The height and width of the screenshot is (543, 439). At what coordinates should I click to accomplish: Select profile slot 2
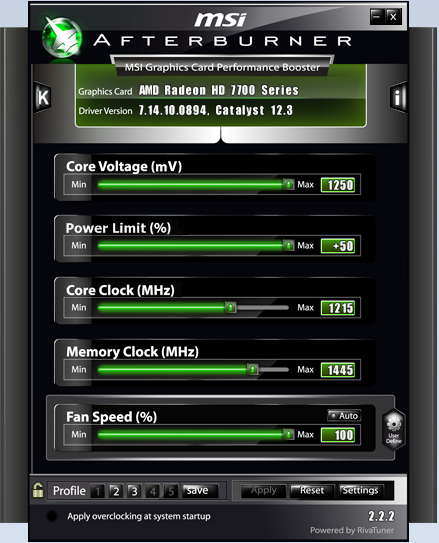116,491
